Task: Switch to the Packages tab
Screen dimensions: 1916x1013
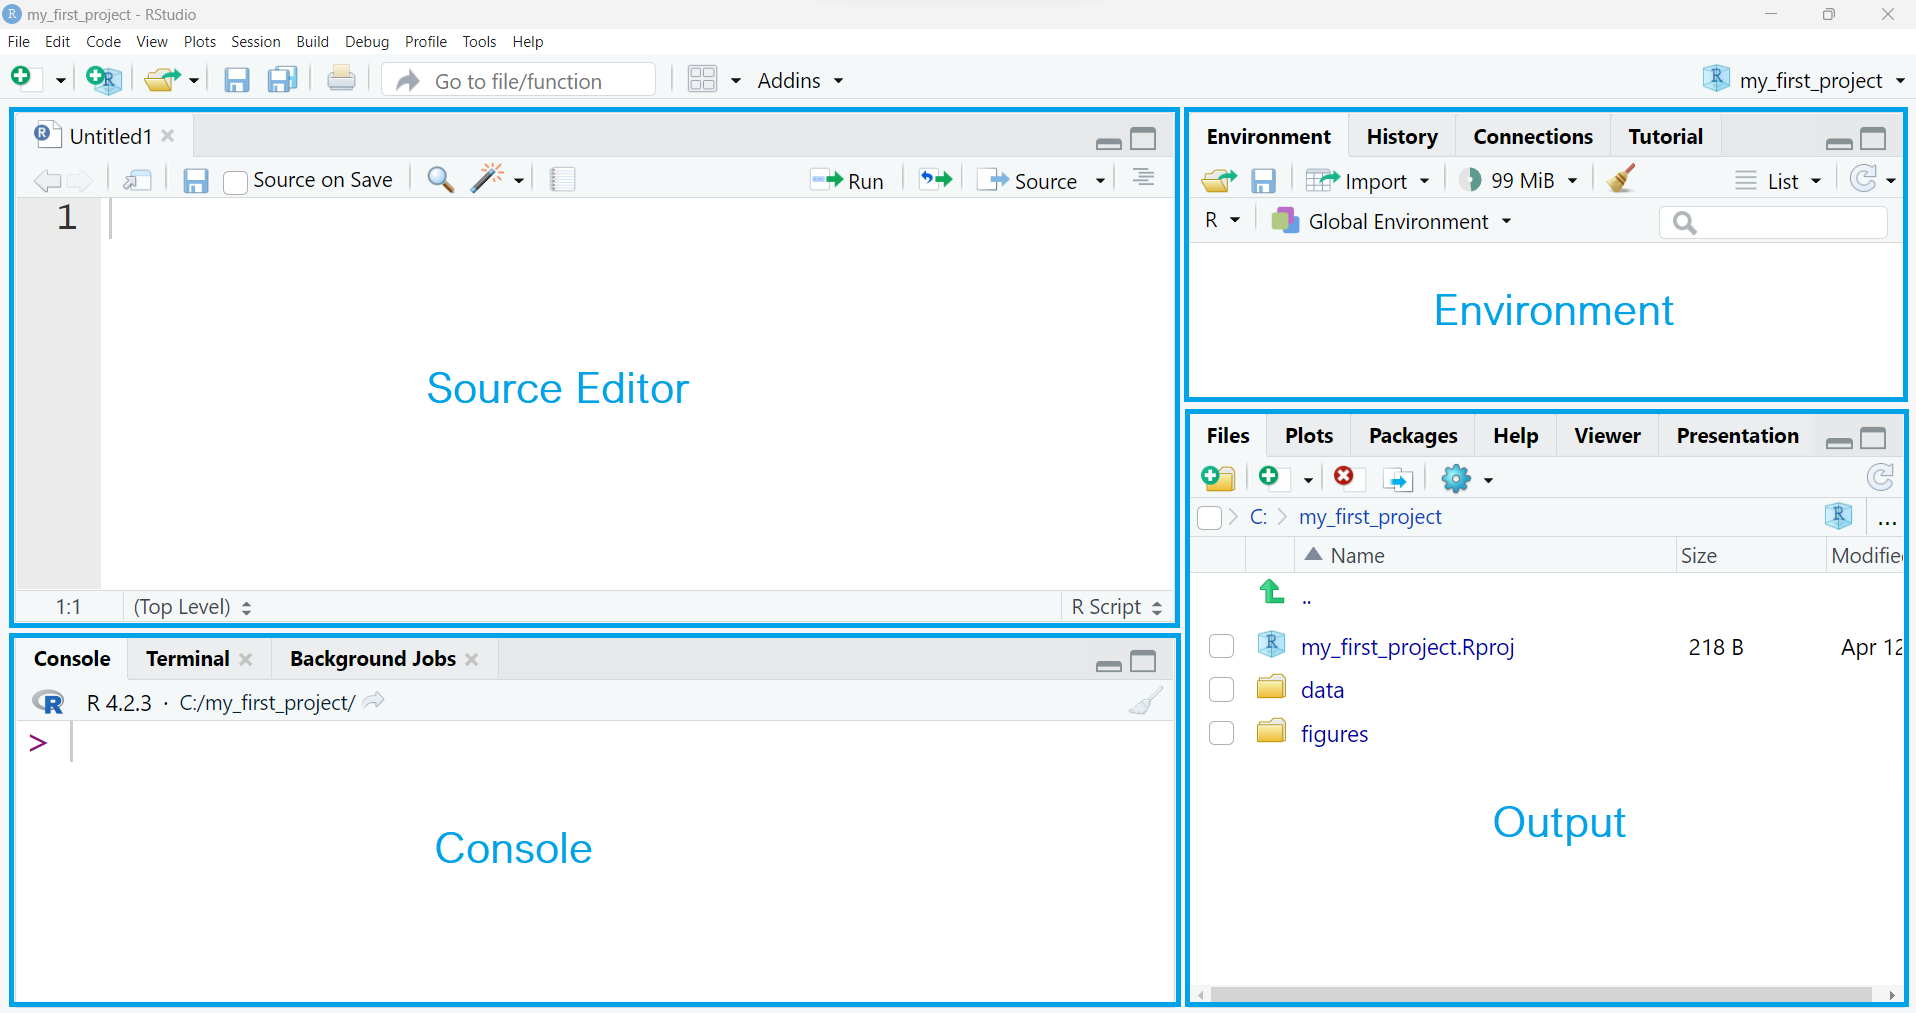Action: point(1412,436)
